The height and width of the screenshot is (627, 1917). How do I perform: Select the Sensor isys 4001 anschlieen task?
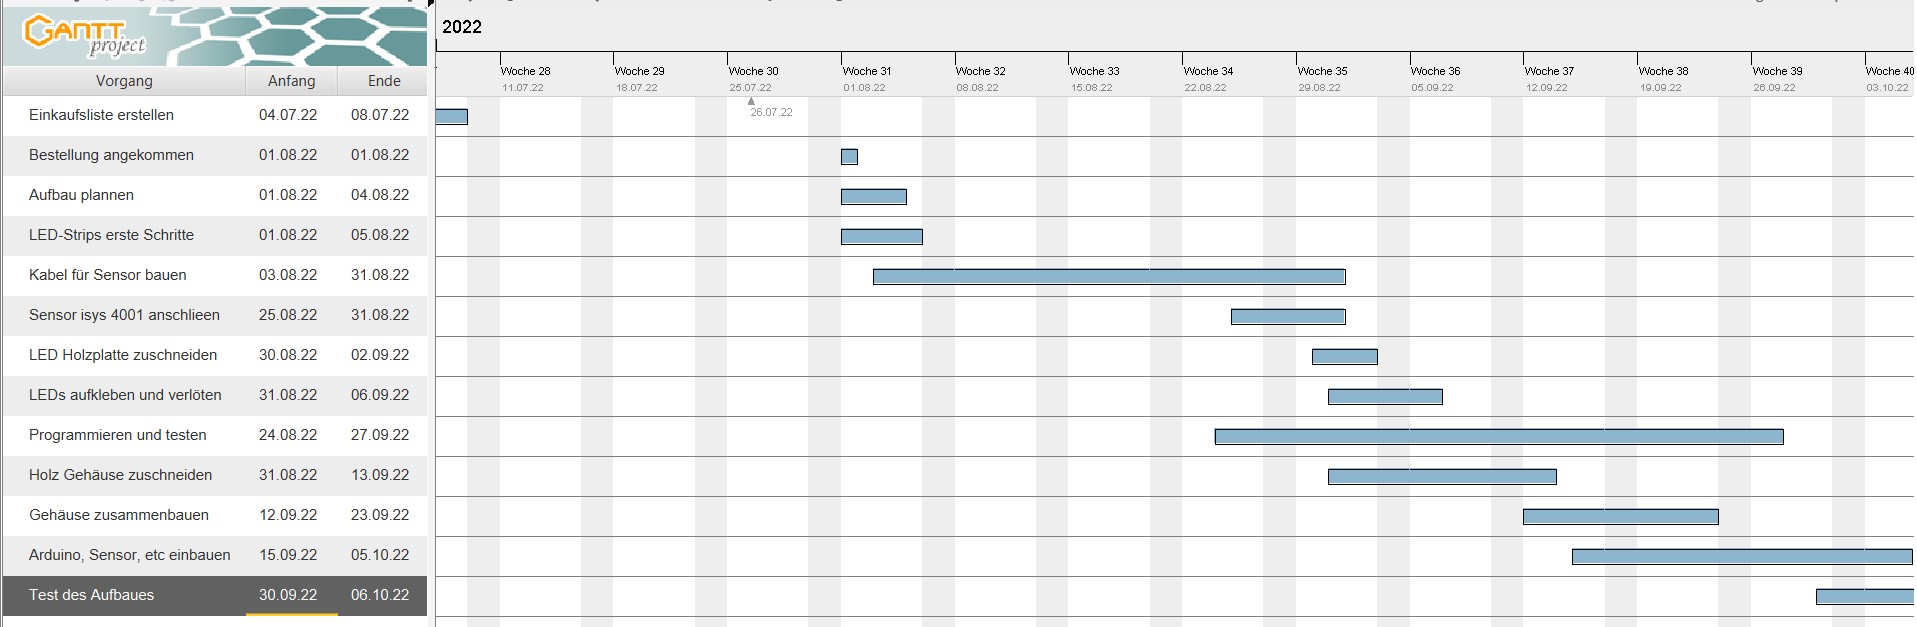tap(124, 315)
